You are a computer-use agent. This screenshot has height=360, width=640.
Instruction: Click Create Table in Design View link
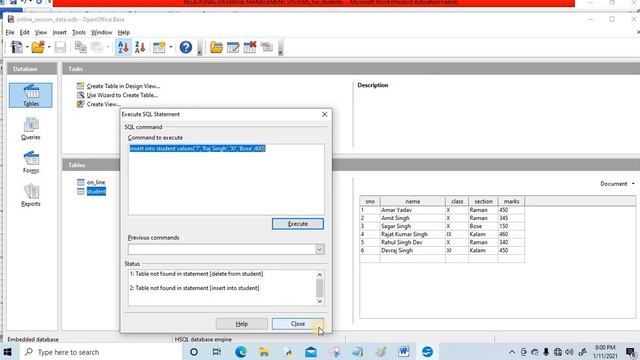(123, 86)
